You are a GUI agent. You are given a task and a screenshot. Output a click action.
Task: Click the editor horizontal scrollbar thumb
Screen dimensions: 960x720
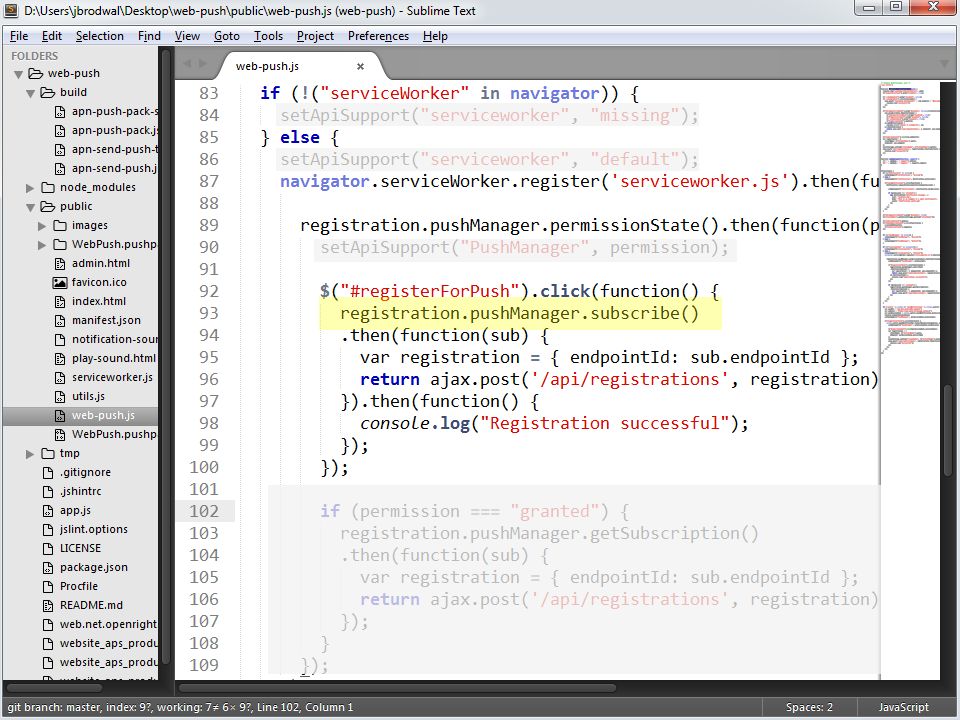click(x=397, y=688)
